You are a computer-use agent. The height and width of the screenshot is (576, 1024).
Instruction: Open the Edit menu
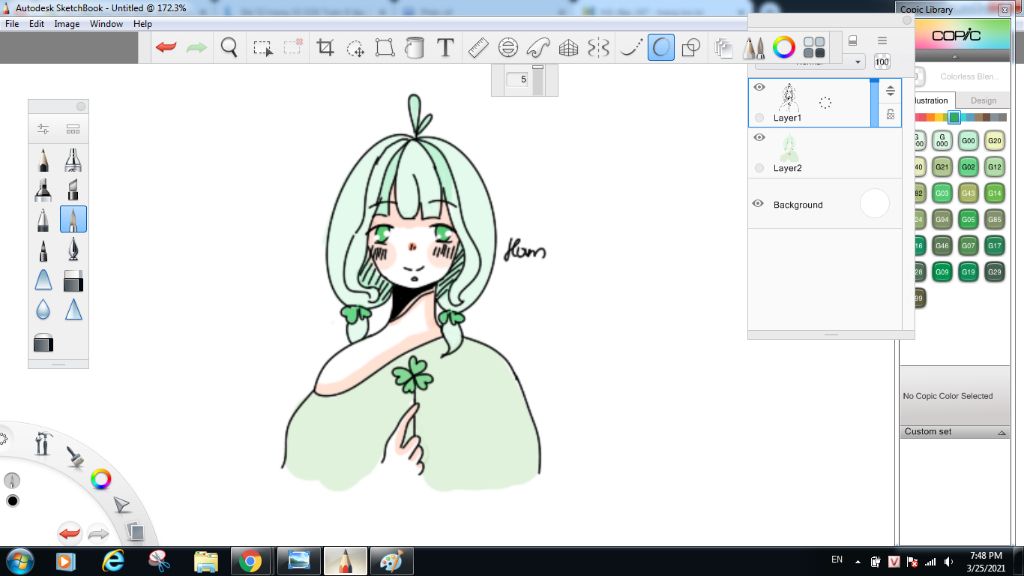point(37,24)
